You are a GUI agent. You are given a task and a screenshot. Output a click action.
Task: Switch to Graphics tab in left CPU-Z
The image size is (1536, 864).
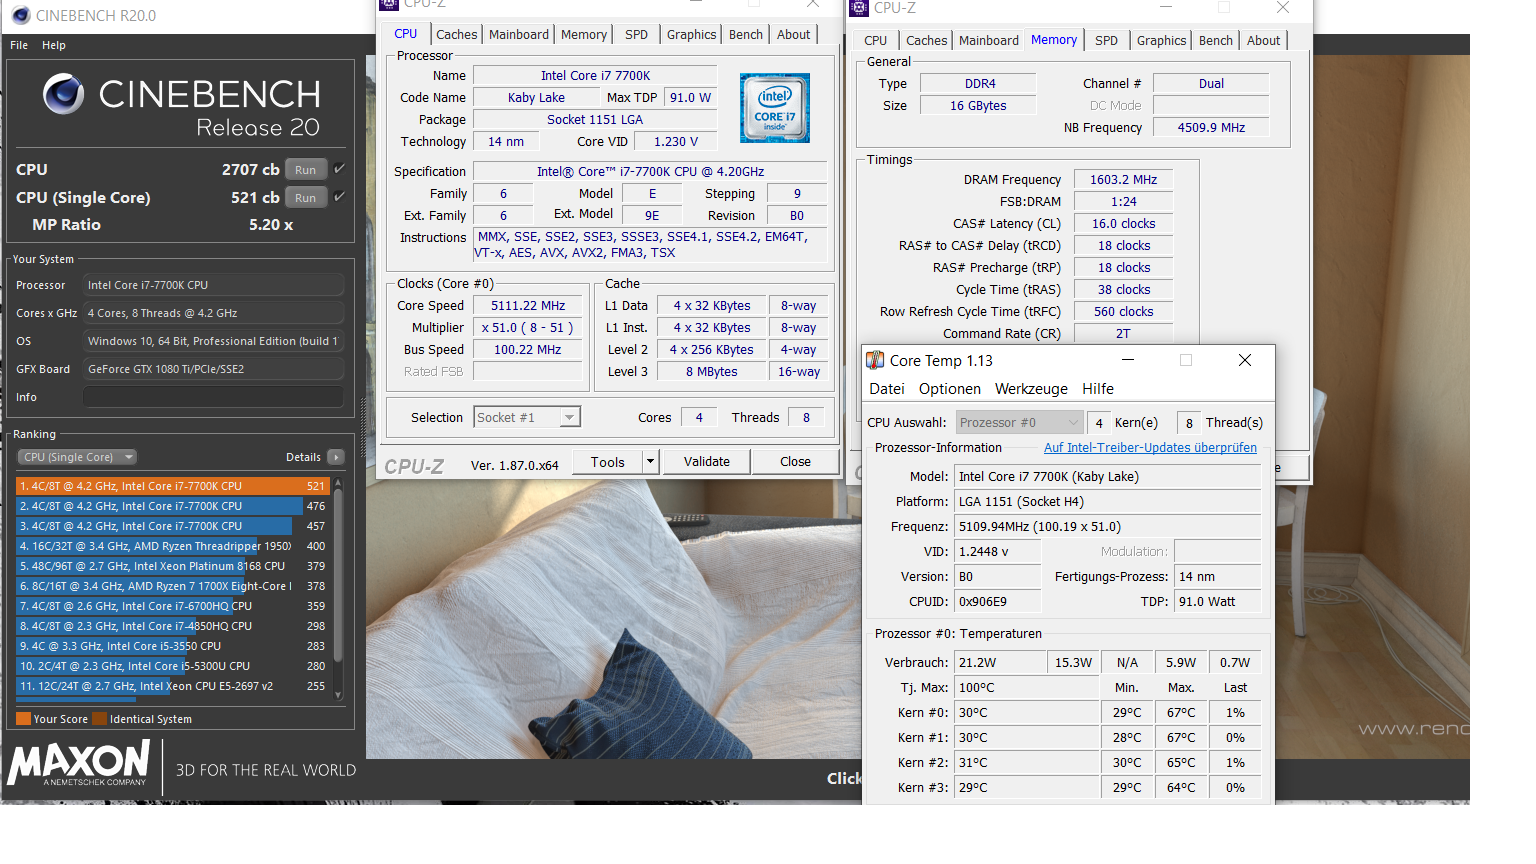click(691, 34)
